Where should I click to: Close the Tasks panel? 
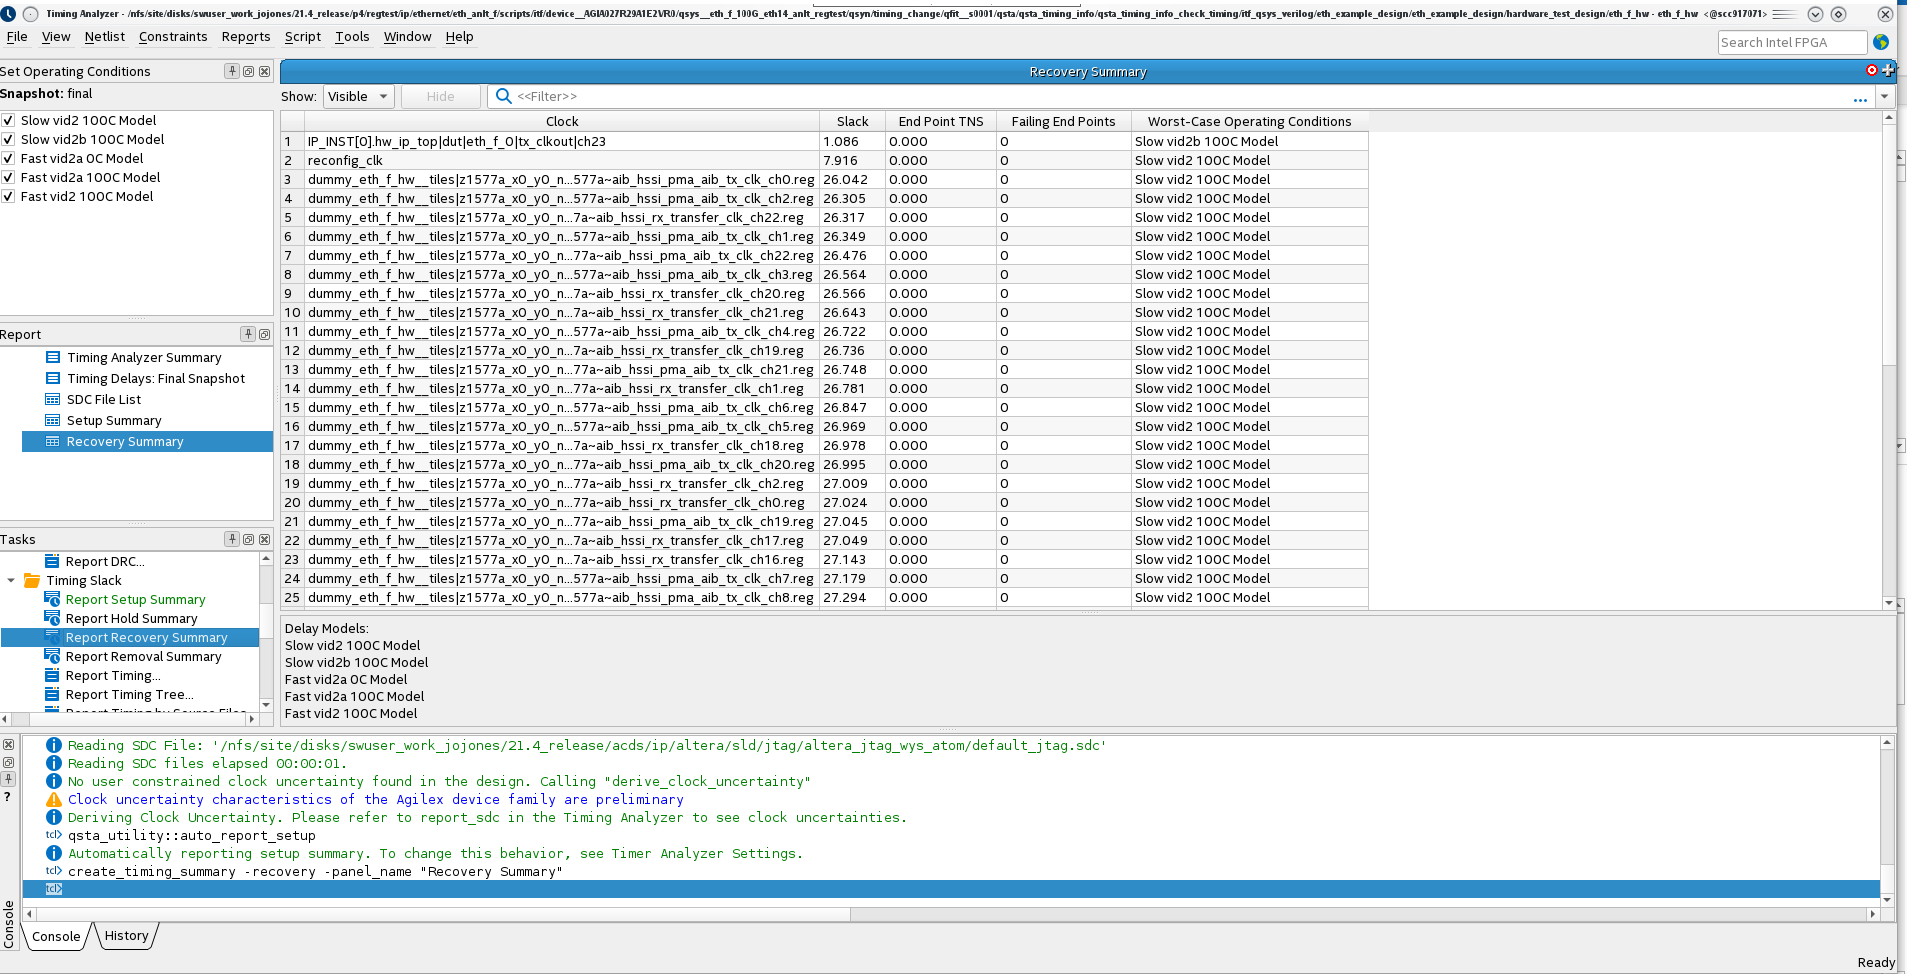pyautogui.click(x=264, y=539)
